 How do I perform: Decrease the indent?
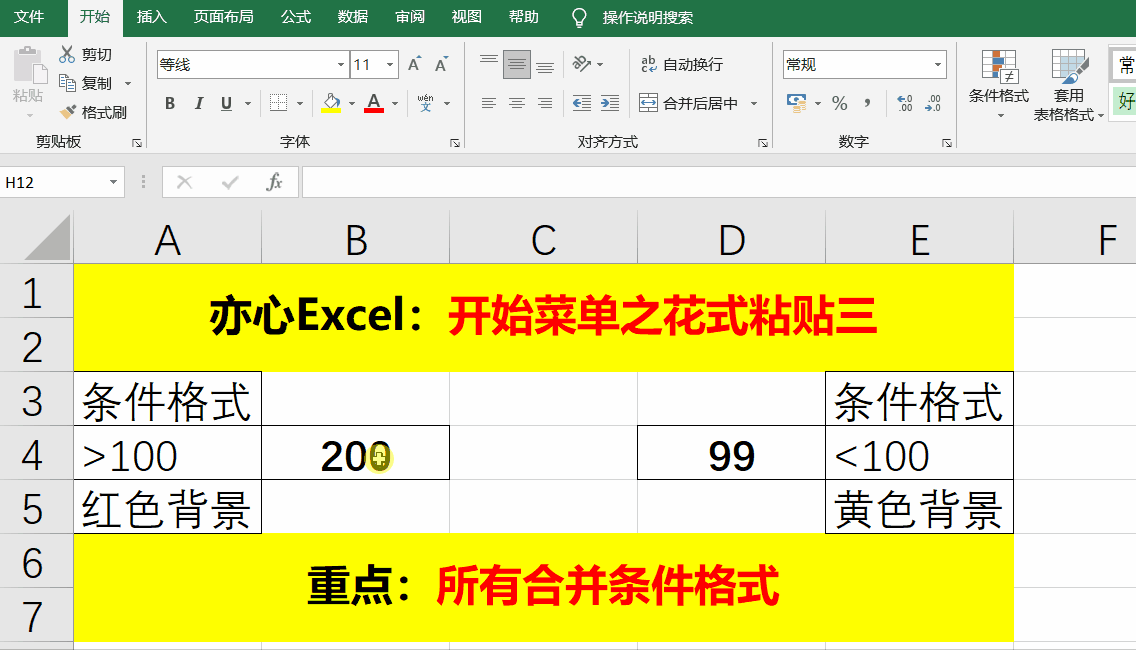pyautogui.click(x=582, y=104)
